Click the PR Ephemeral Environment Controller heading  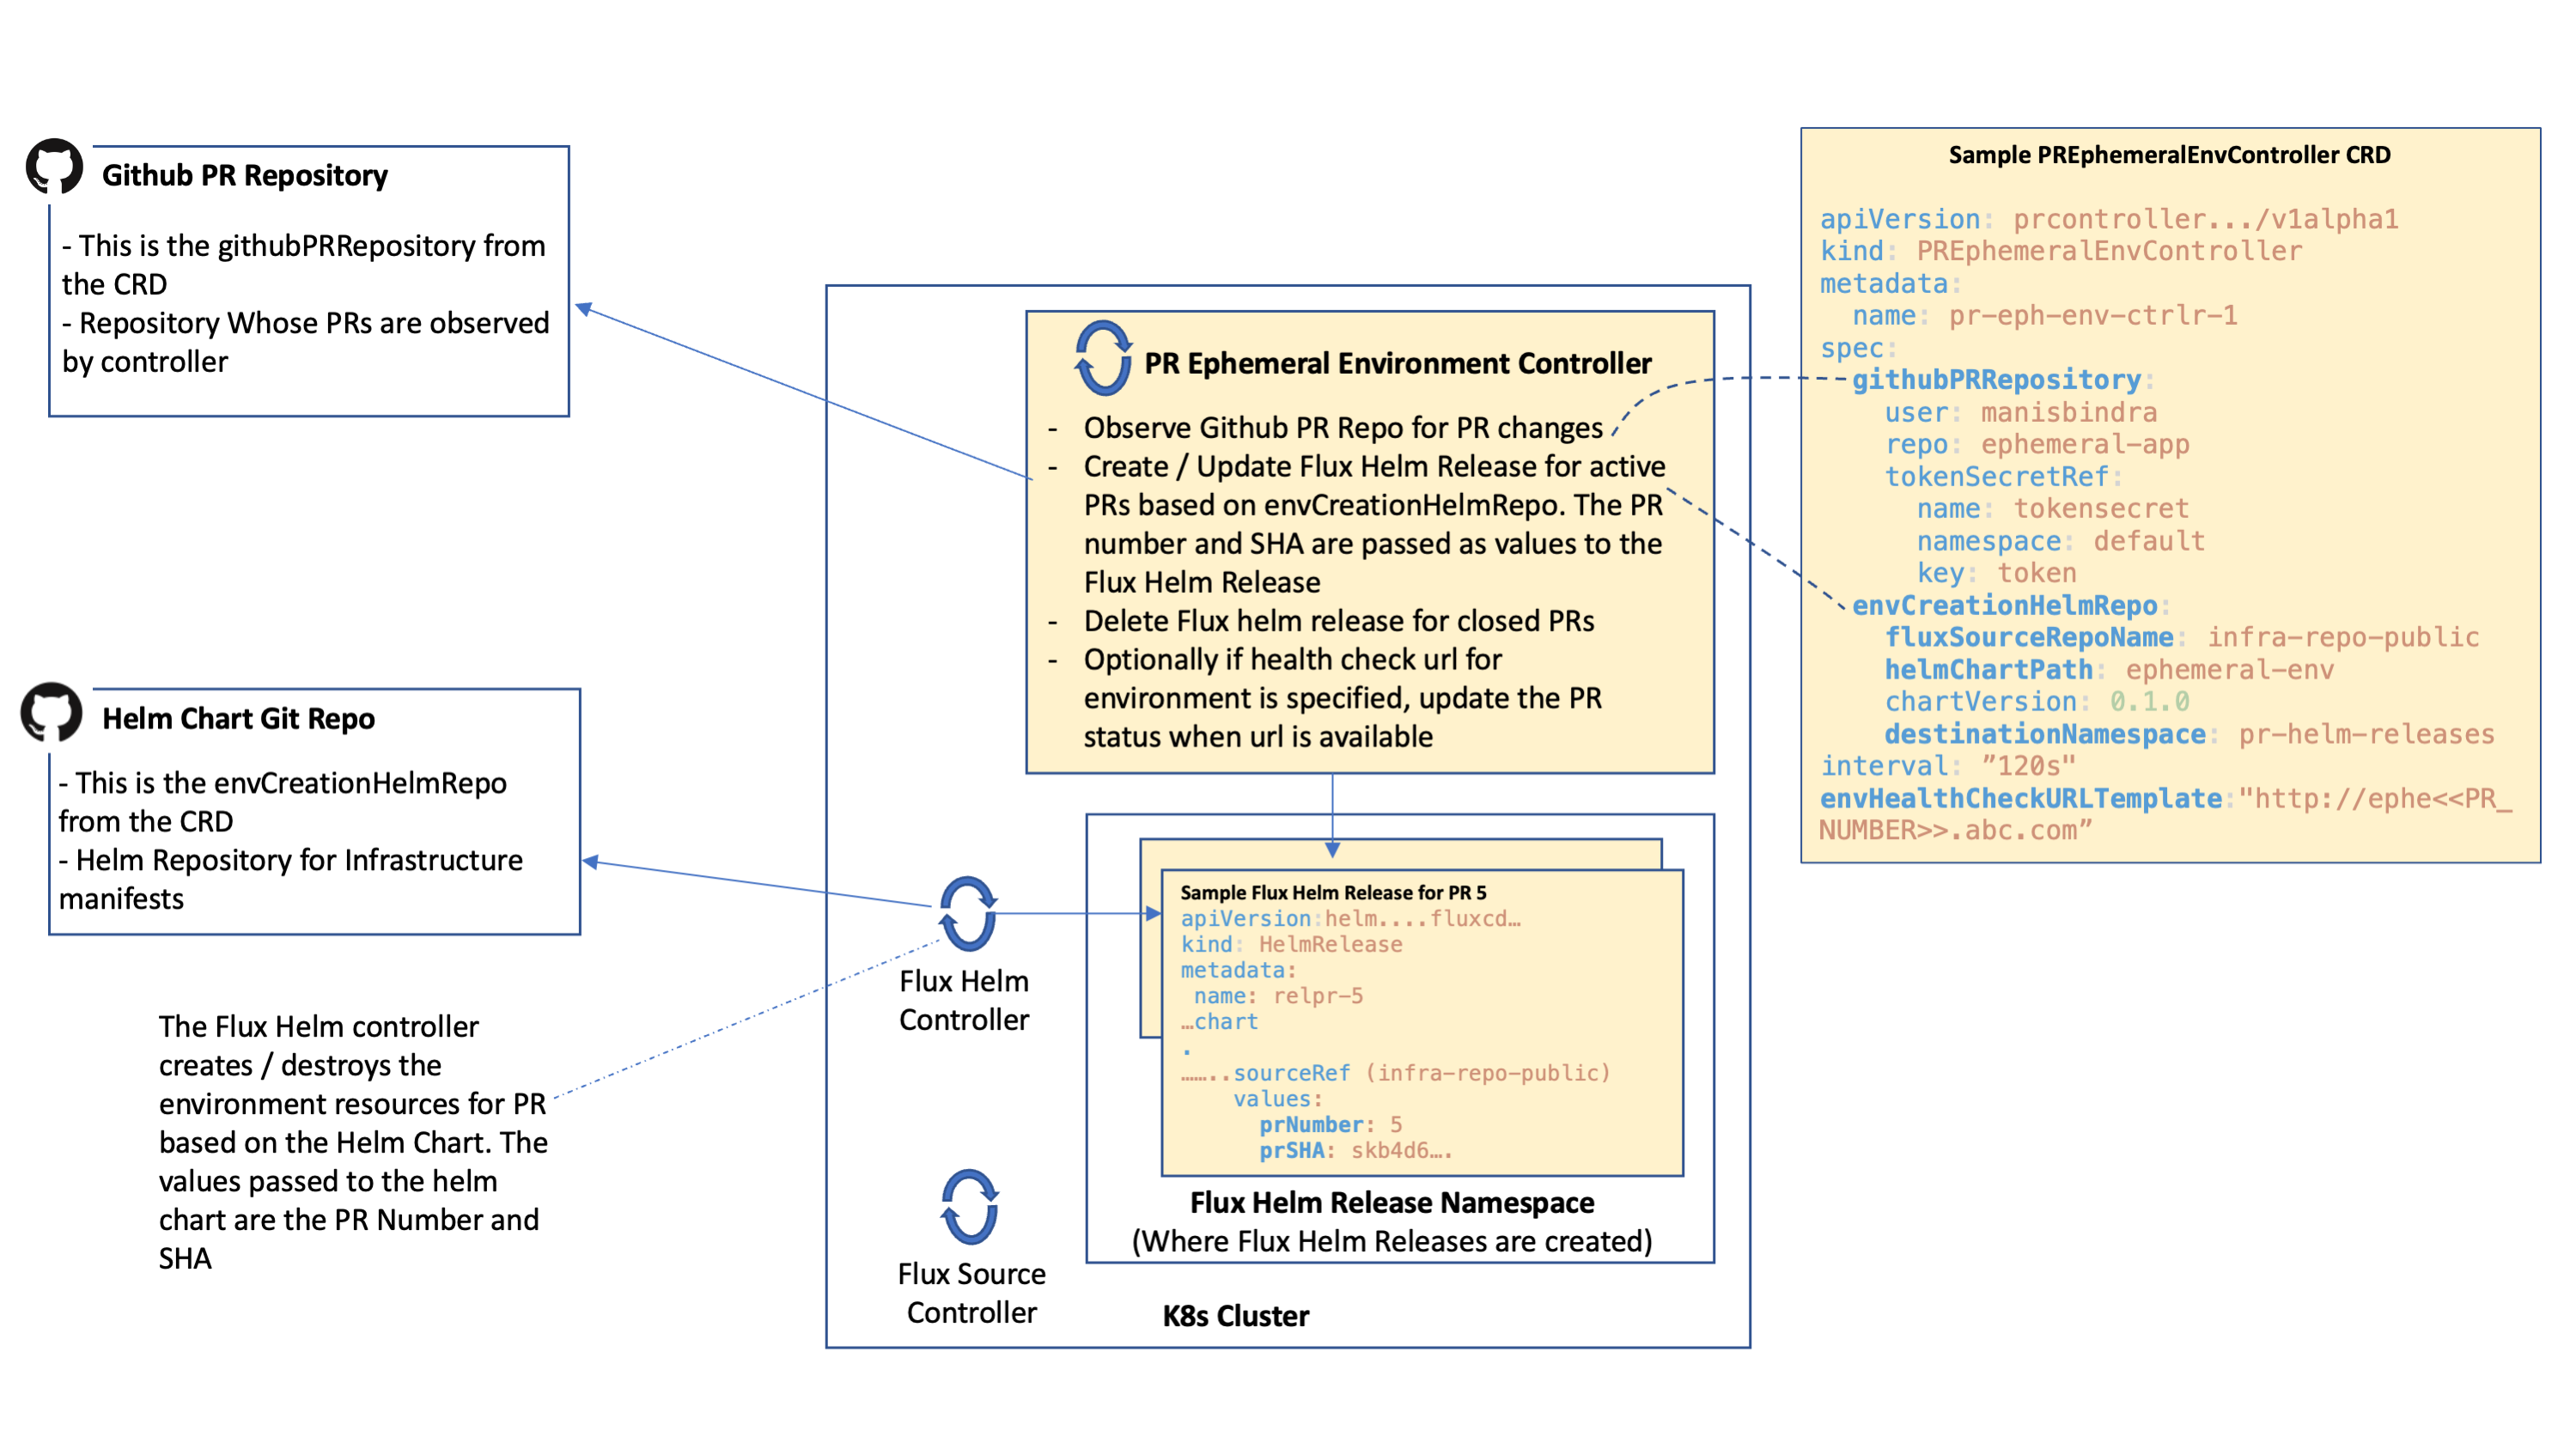pyautogui.click(x=1397, y=363)
